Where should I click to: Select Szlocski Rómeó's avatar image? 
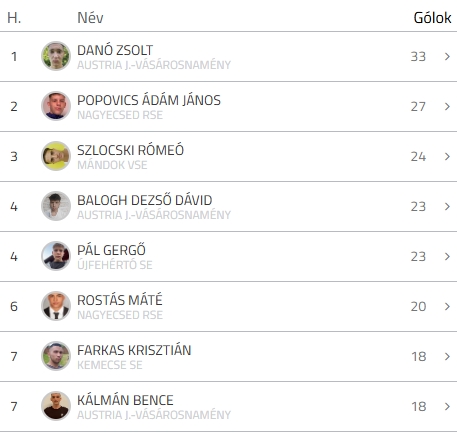click(x=56, y=156)
